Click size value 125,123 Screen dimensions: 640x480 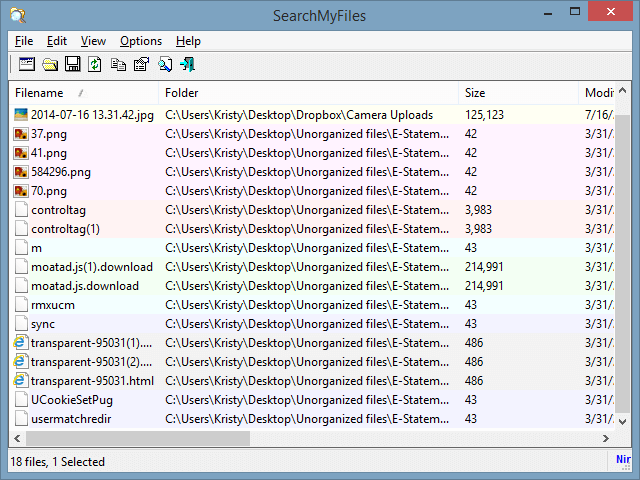click(x=484, y=115)
